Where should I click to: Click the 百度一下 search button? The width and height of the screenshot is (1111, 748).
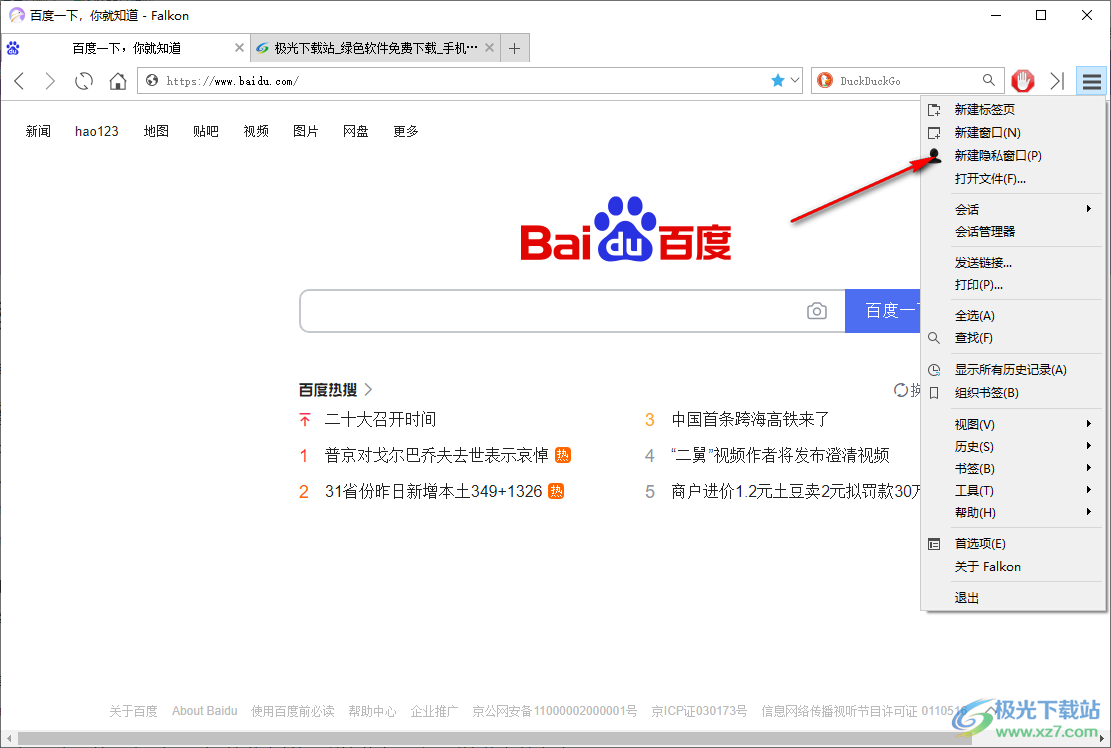pyautogui.click(x=883, y=311)
